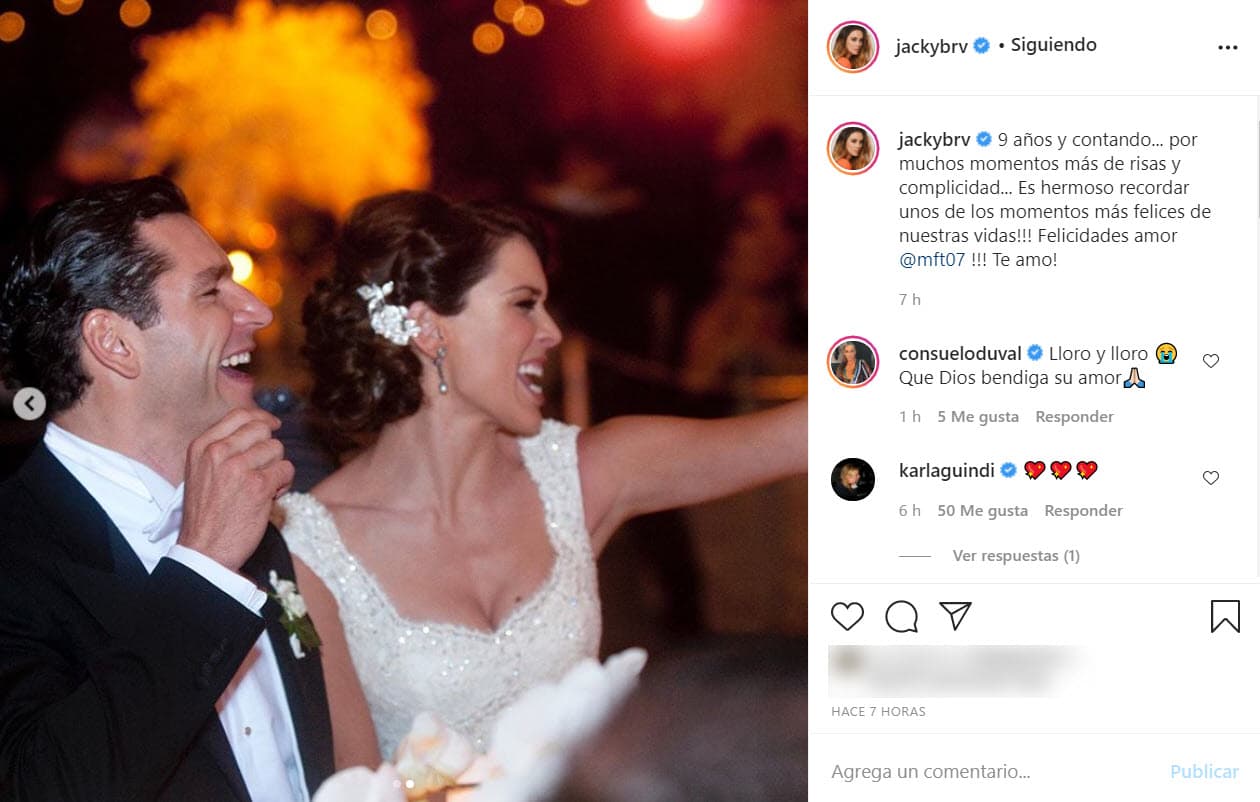
Task: Share the post using the paper plane icon
Action: [955, 616]
